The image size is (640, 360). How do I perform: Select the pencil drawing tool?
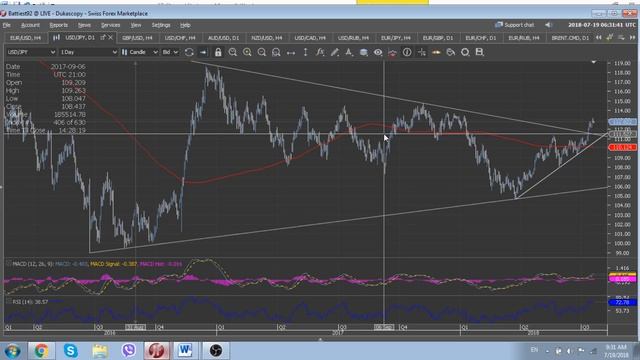pyautogui.click(x=334, y=52)
